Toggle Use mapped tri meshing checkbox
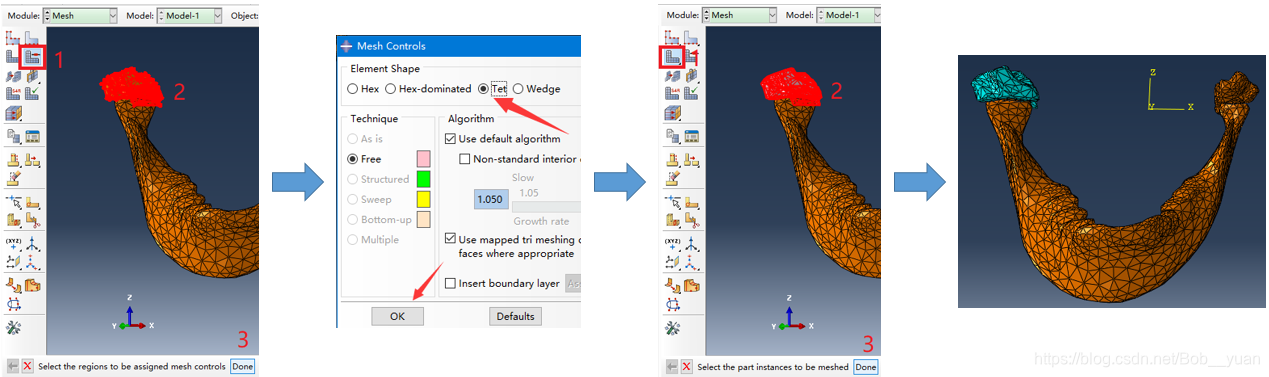This screenshot has width=1269, height=377. click(x=450, y=239)
